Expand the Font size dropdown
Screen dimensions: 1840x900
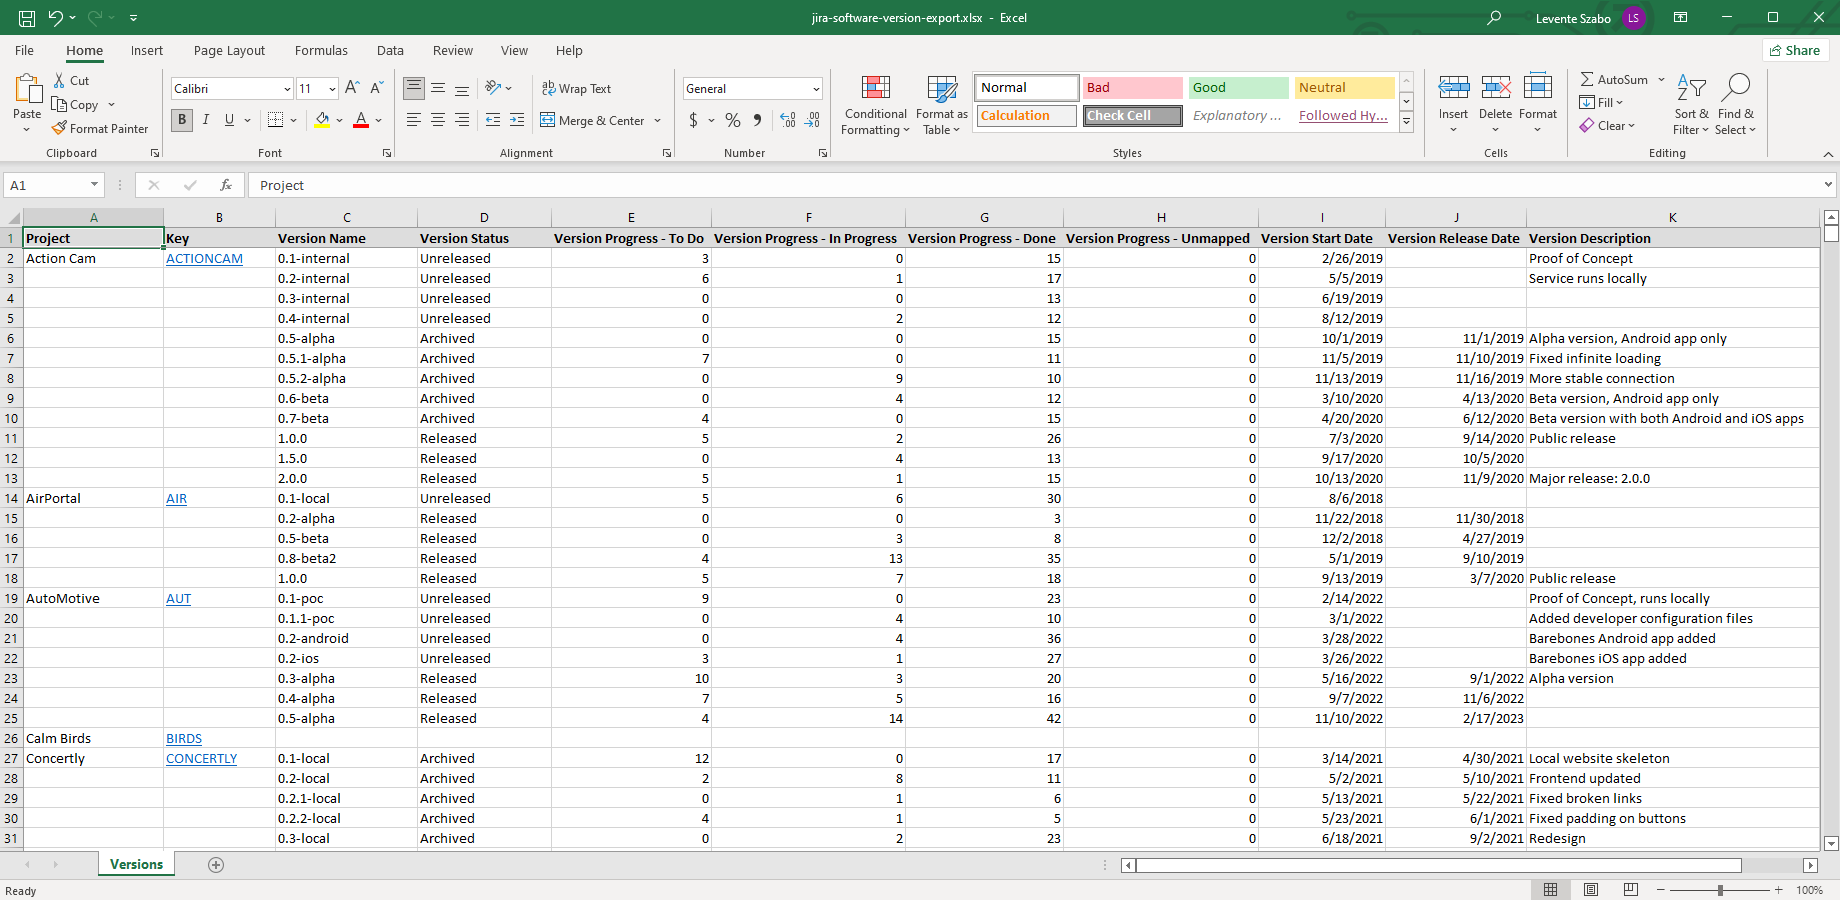pyautogui.click(x=330, y=88)
